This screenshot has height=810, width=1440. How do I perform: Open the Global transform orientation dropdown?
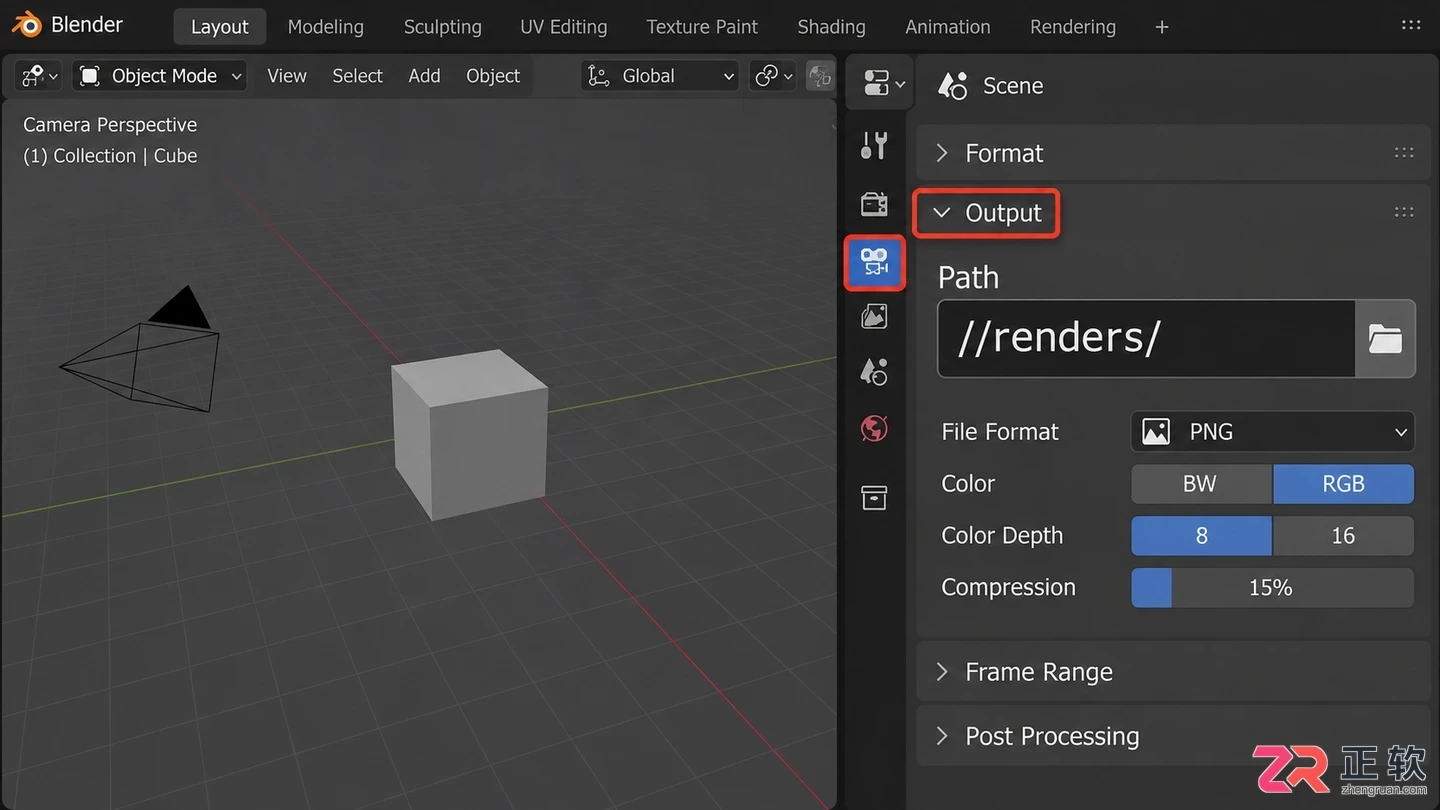(661, 76)
